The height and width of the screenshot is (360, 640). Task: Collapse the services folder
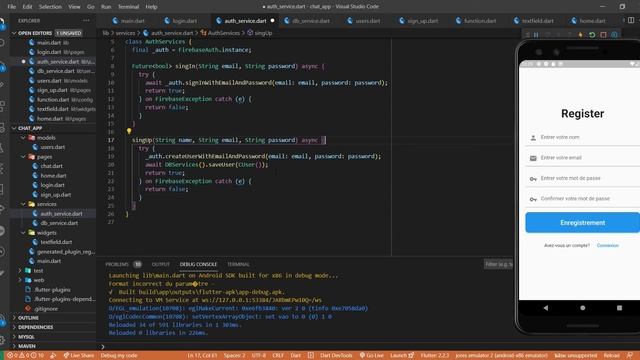click(23, 204)
